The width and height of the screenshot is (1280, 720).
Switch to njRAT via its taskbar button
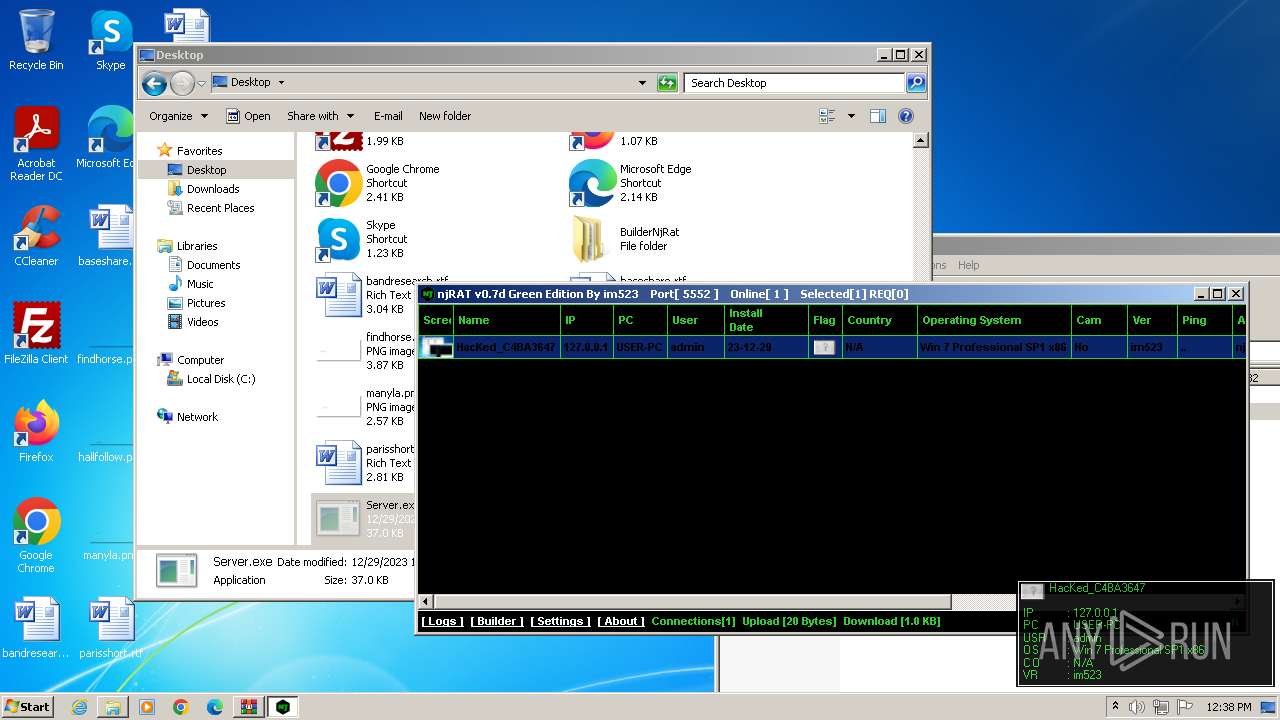283,707
